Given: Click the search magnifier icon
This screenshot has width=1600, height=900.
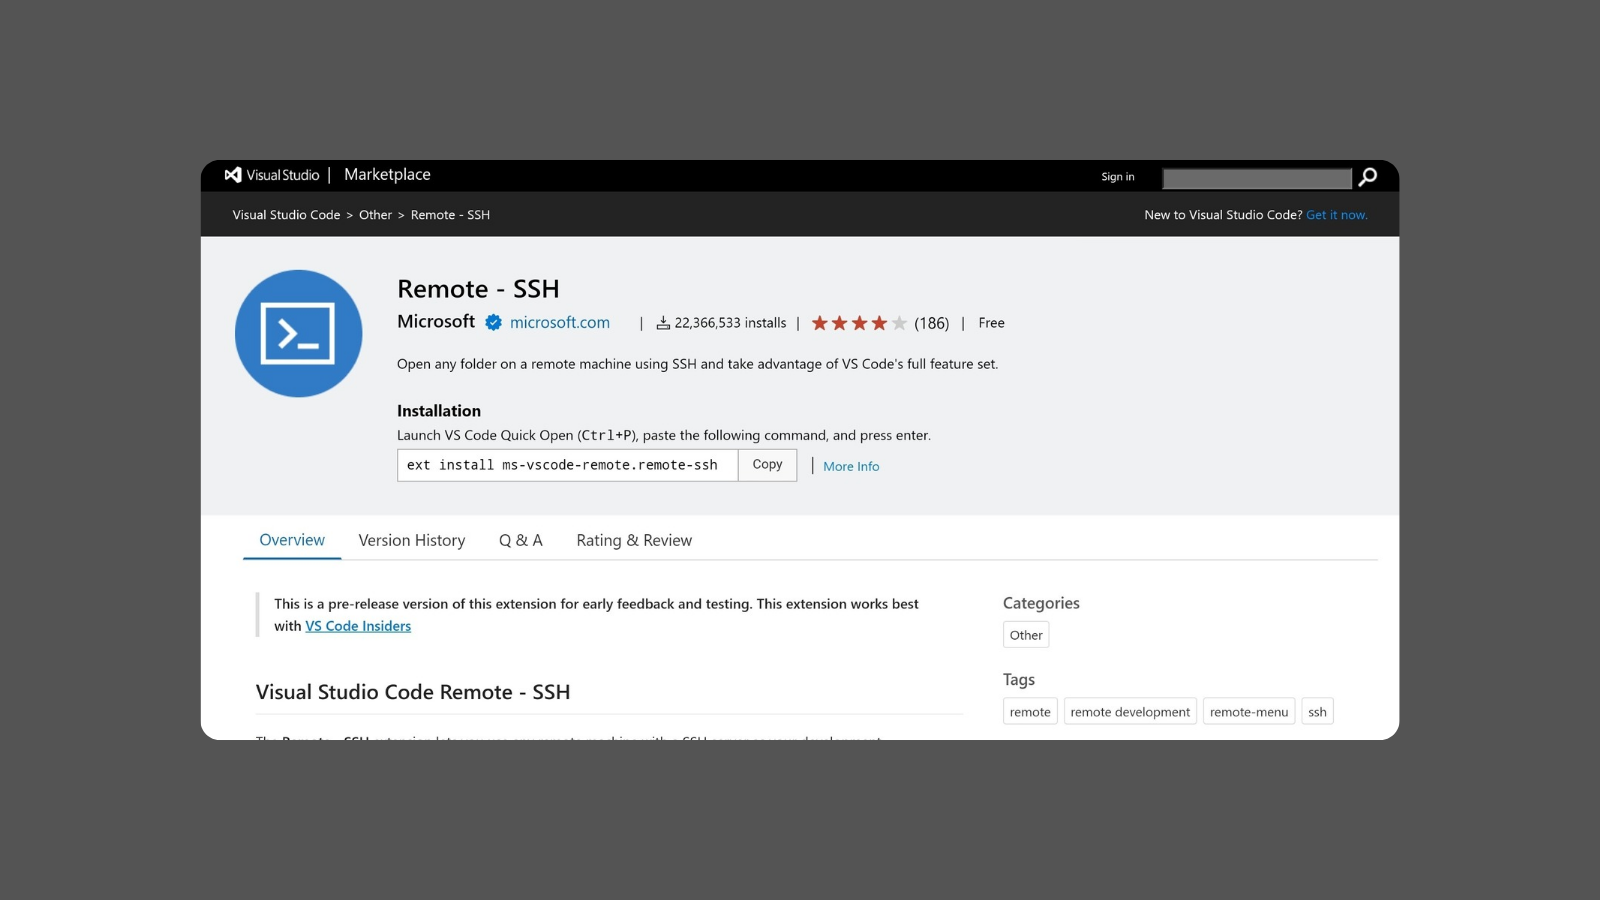Looking at the screenshot, I should pos(1368,177).
